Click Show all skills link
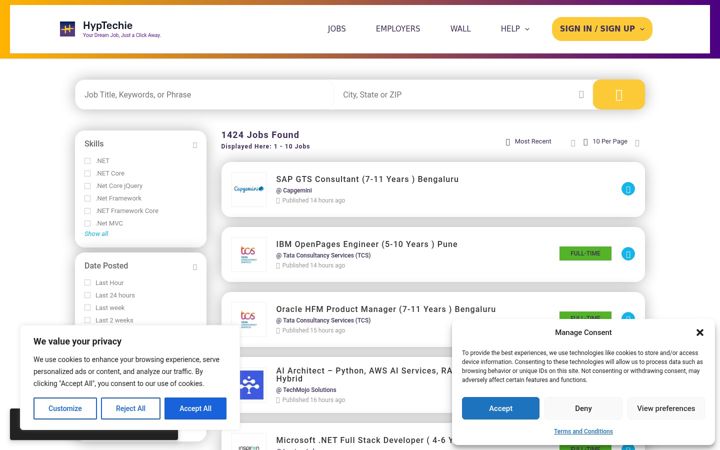720x450 pixels. (x=96, y=234)
